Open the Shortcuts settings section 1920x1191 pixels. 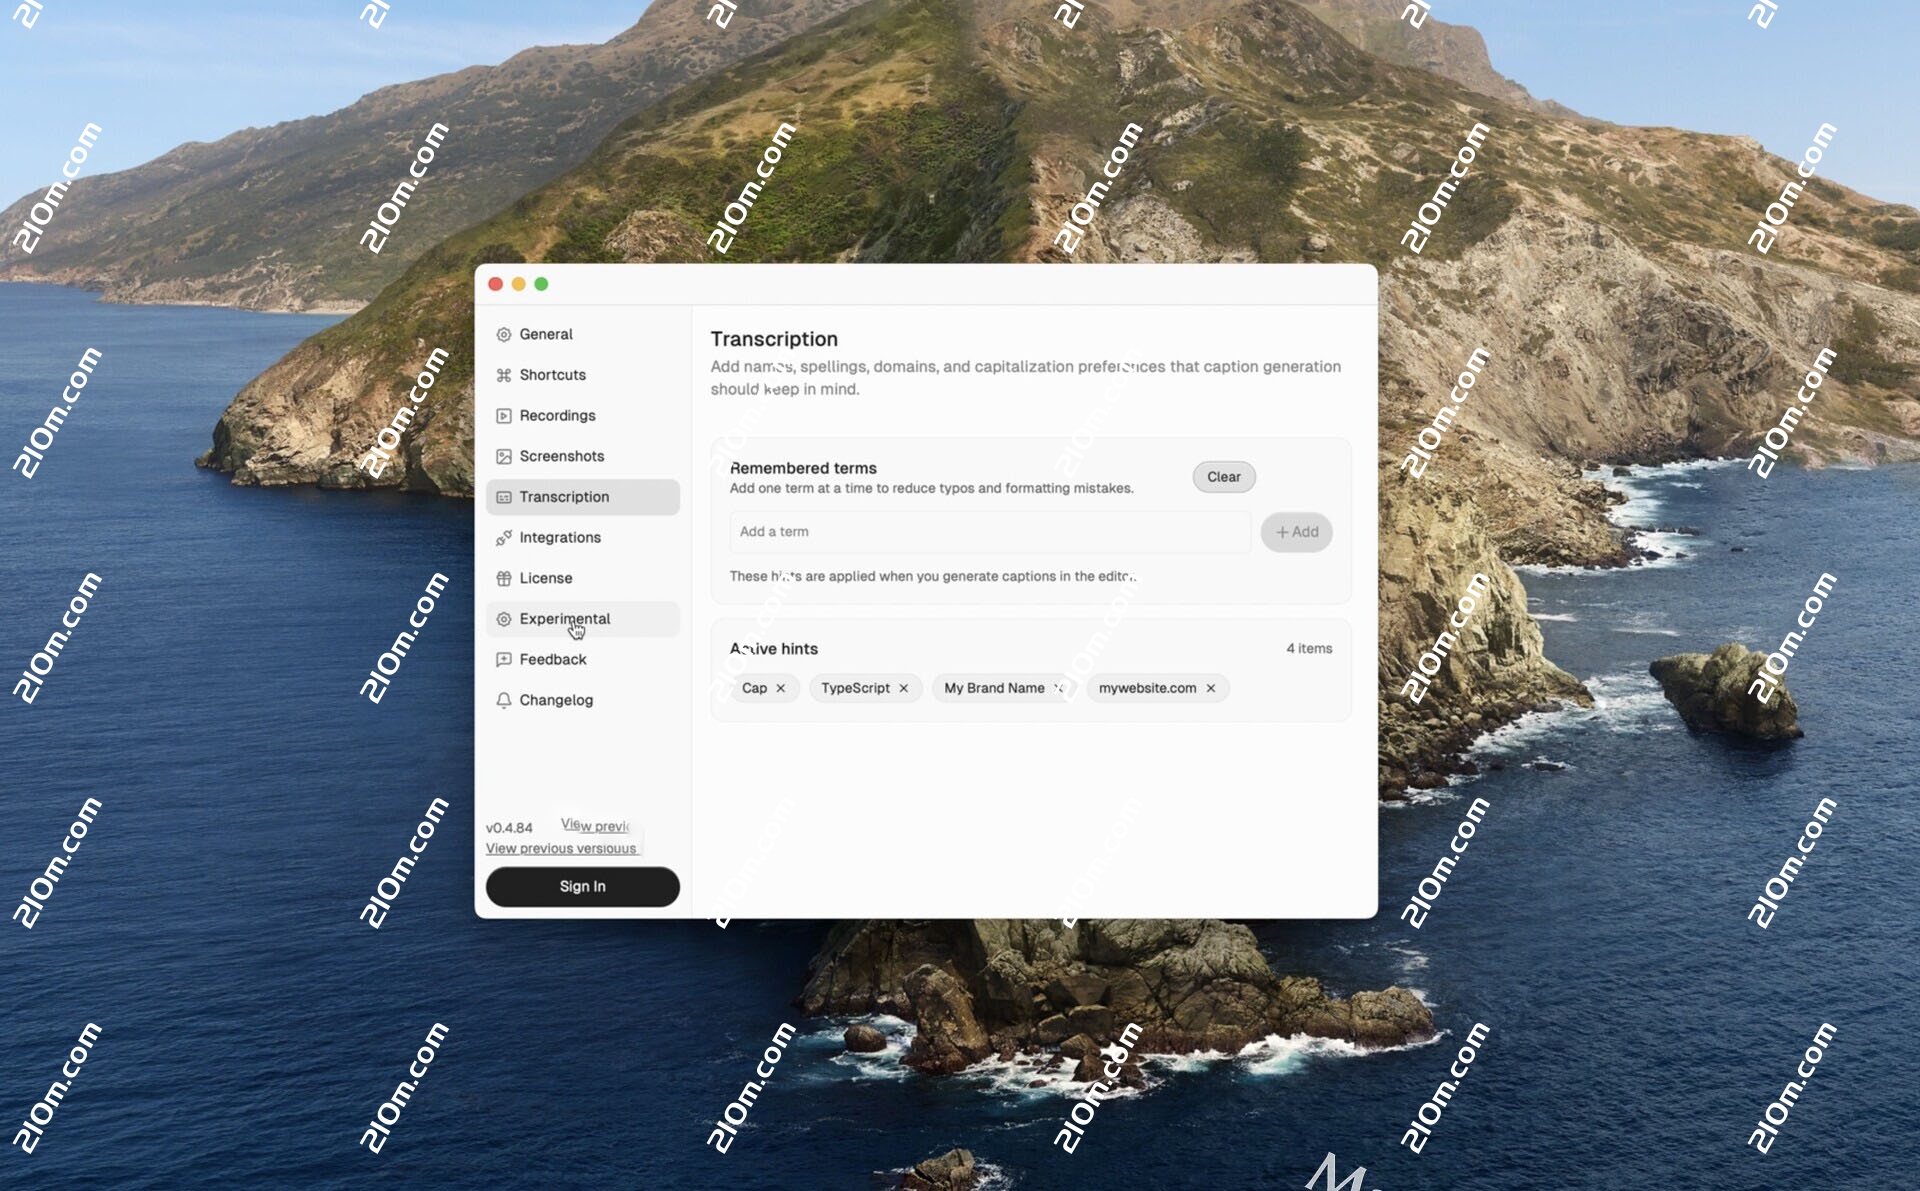pyautogui.click(x=583, y=375)
